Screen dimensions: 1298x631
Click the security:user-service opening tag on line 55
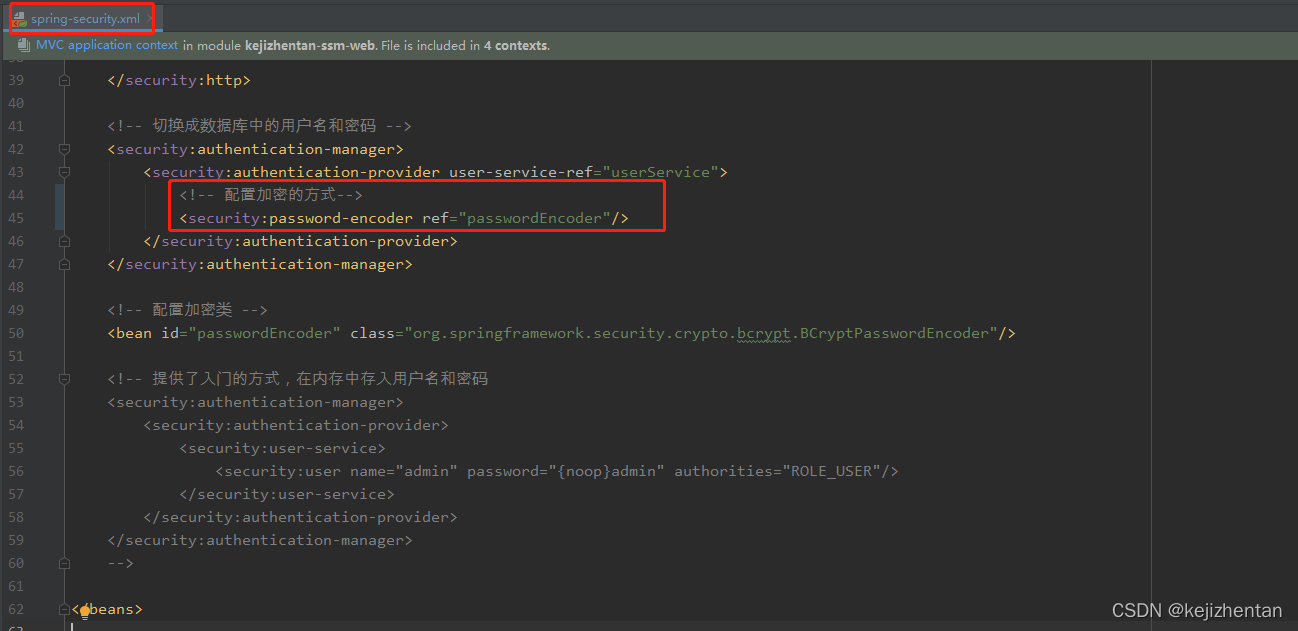click(283, 448)
